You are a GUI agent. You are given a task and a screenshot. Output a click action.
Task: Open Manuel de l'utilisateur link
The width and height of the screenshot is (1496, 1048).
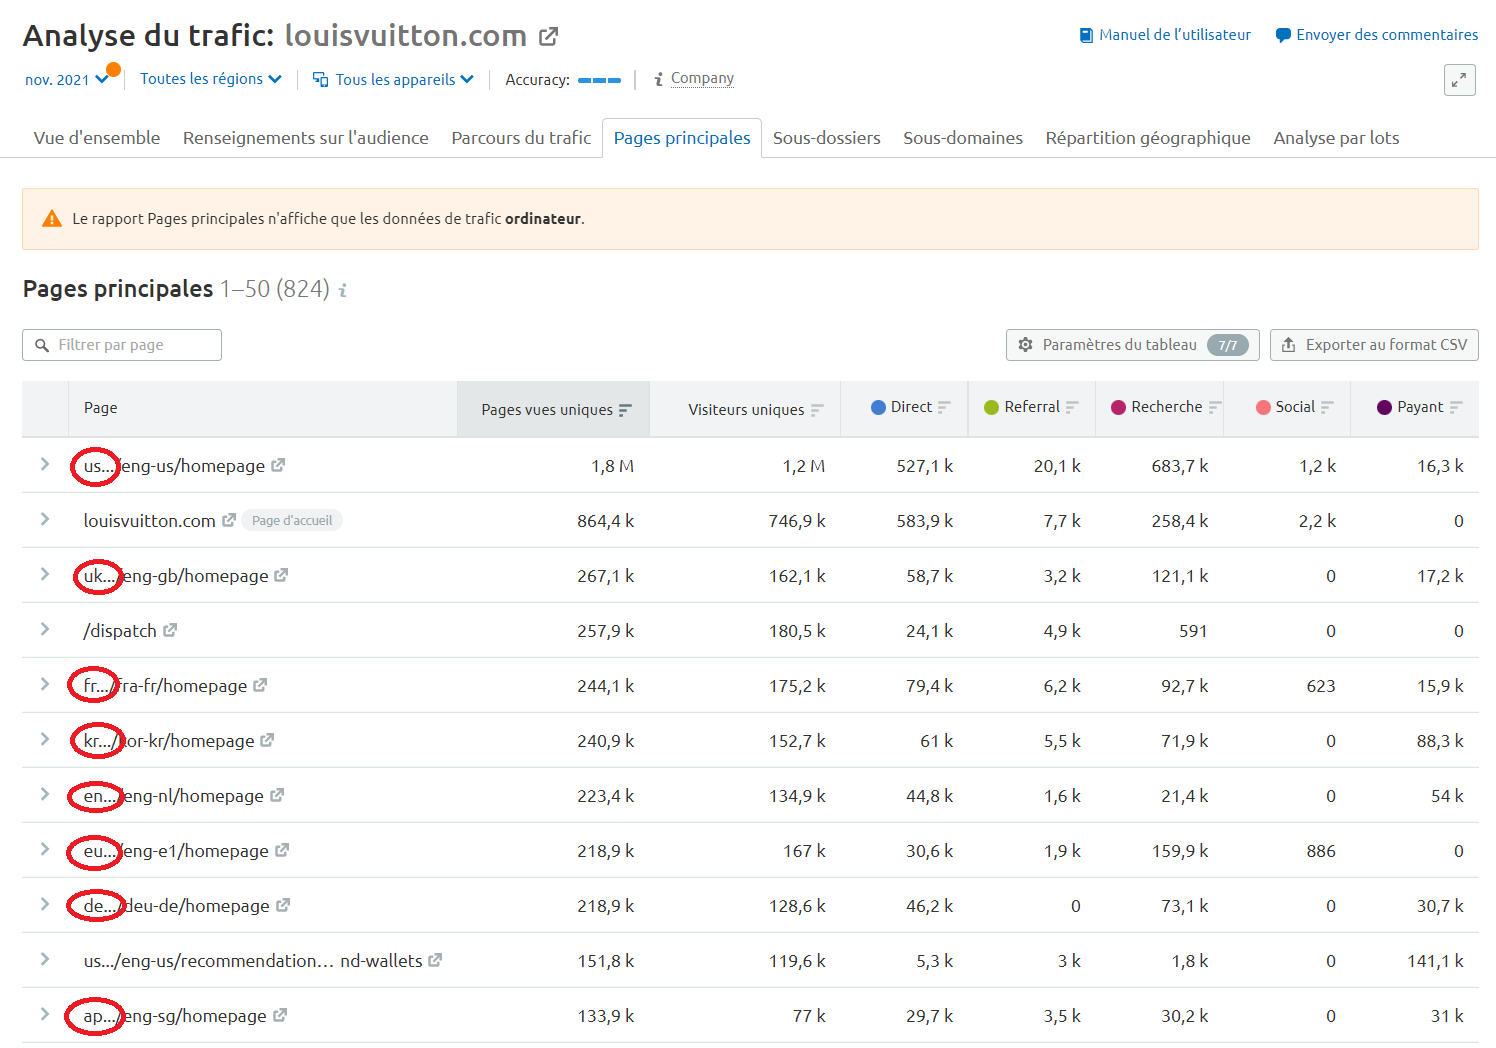click(1165, 35)
